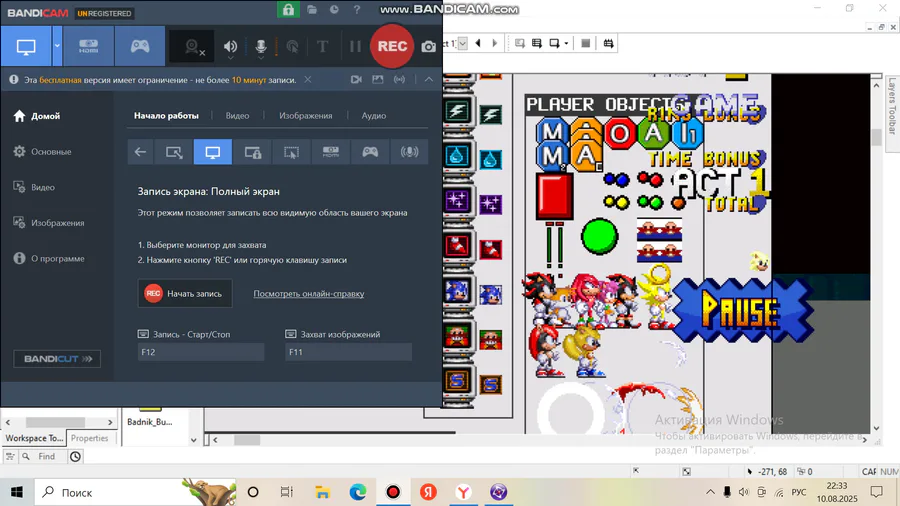Open the scheduled recording clock icon
The width and height of the screenshot is (900, 506).
coord(334,10)
